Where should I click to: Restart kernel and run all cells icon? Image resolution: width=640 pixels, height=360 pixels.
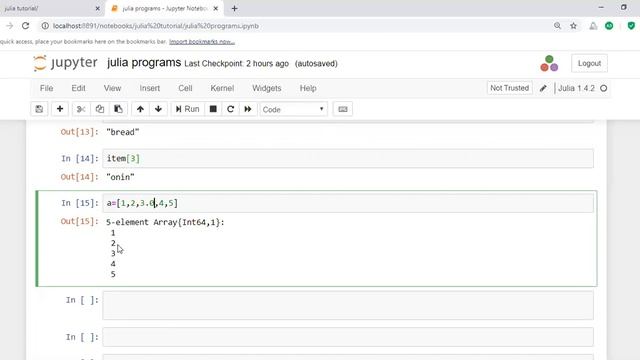tap(248, 109)
